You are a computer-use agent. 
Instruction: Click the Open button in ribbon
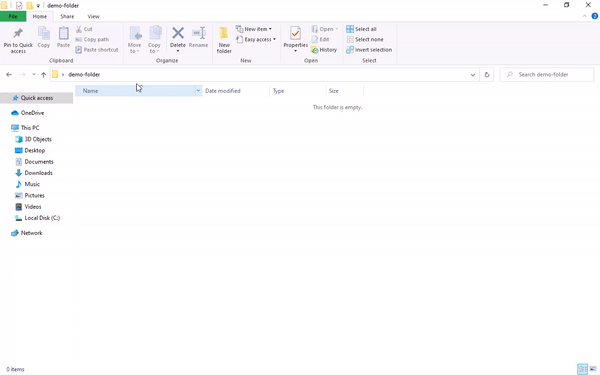click(x=324, y=29)
